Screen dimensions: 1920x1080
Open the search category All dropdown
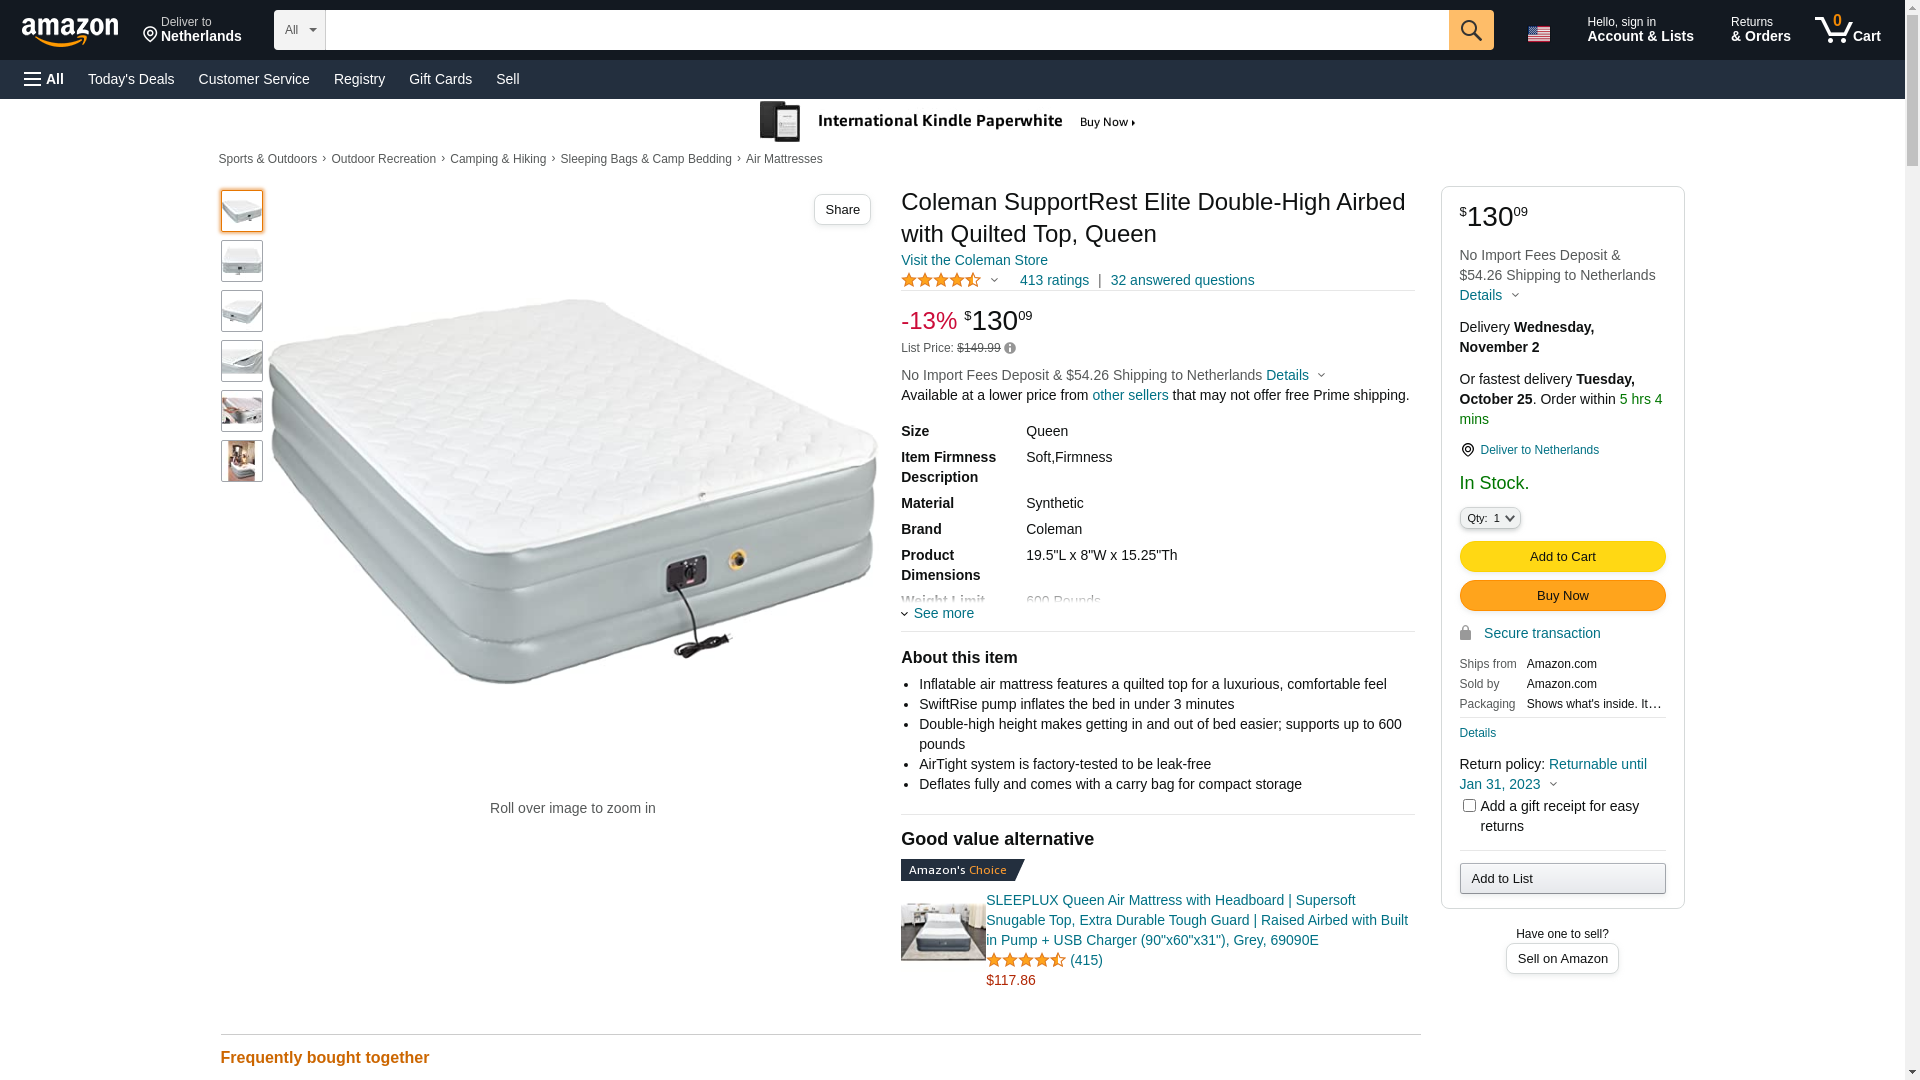click(x=299, y=30)
